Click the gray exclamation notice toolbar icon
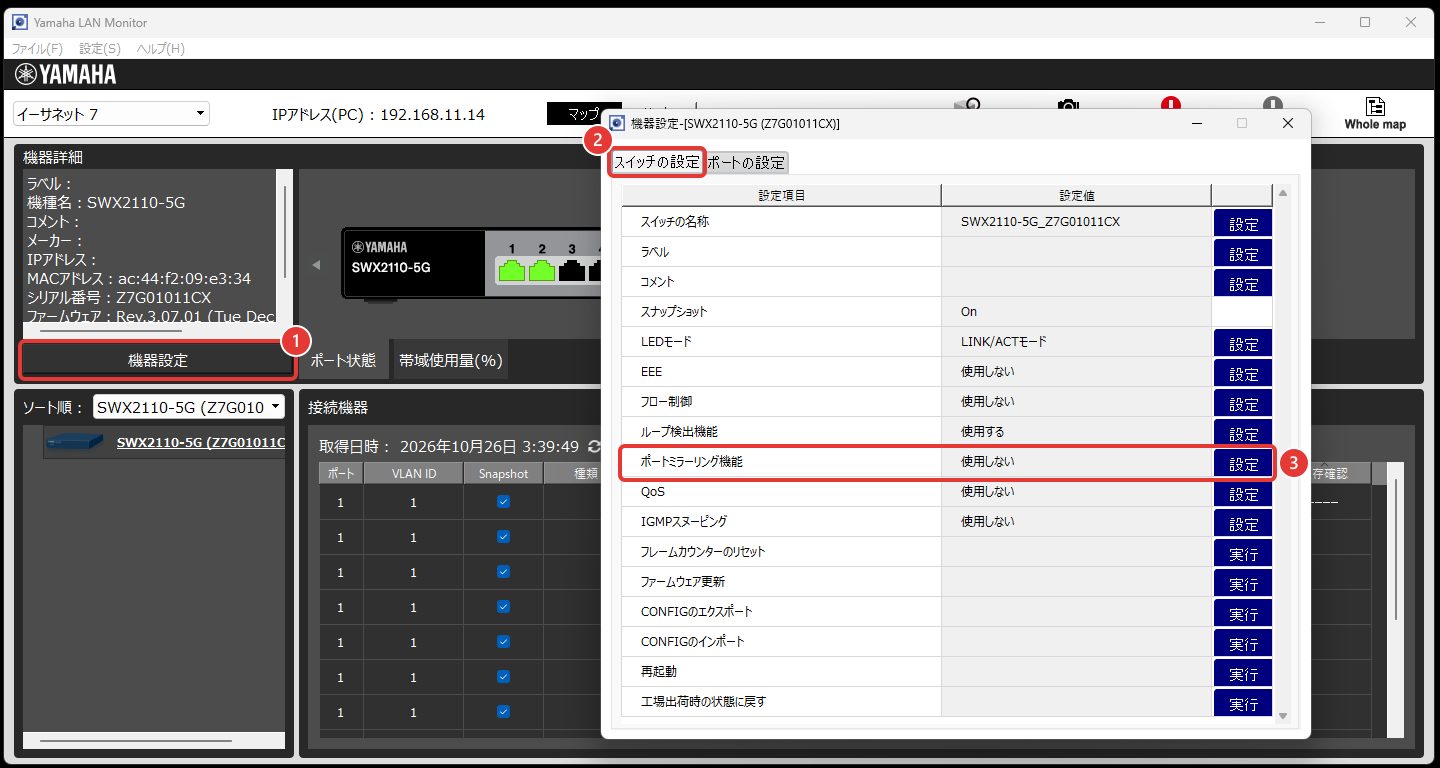 [1272, 104]
